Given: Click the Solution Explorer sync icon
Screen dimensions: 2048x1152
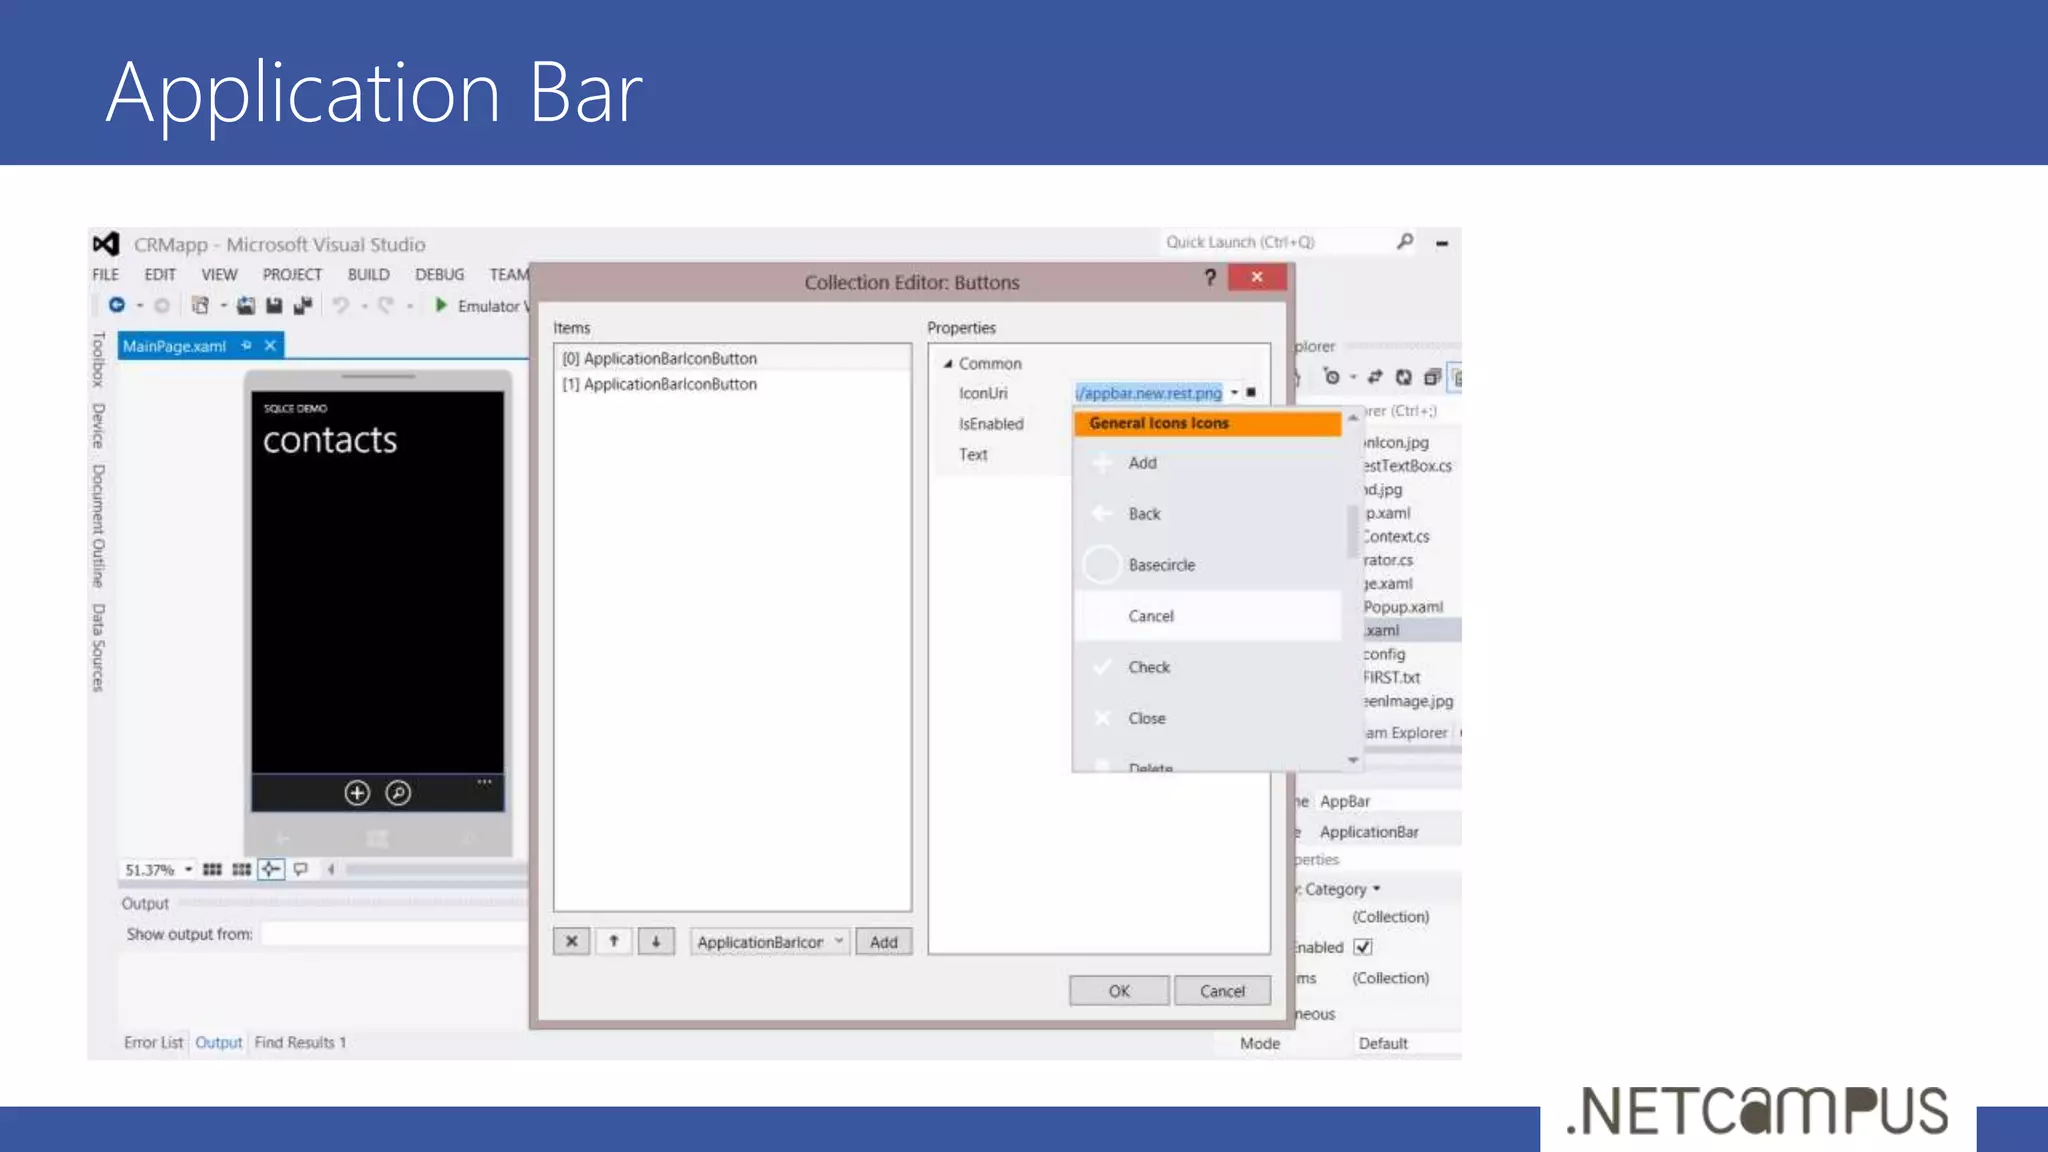Looking at the screenshot, I should point(1375,377).
